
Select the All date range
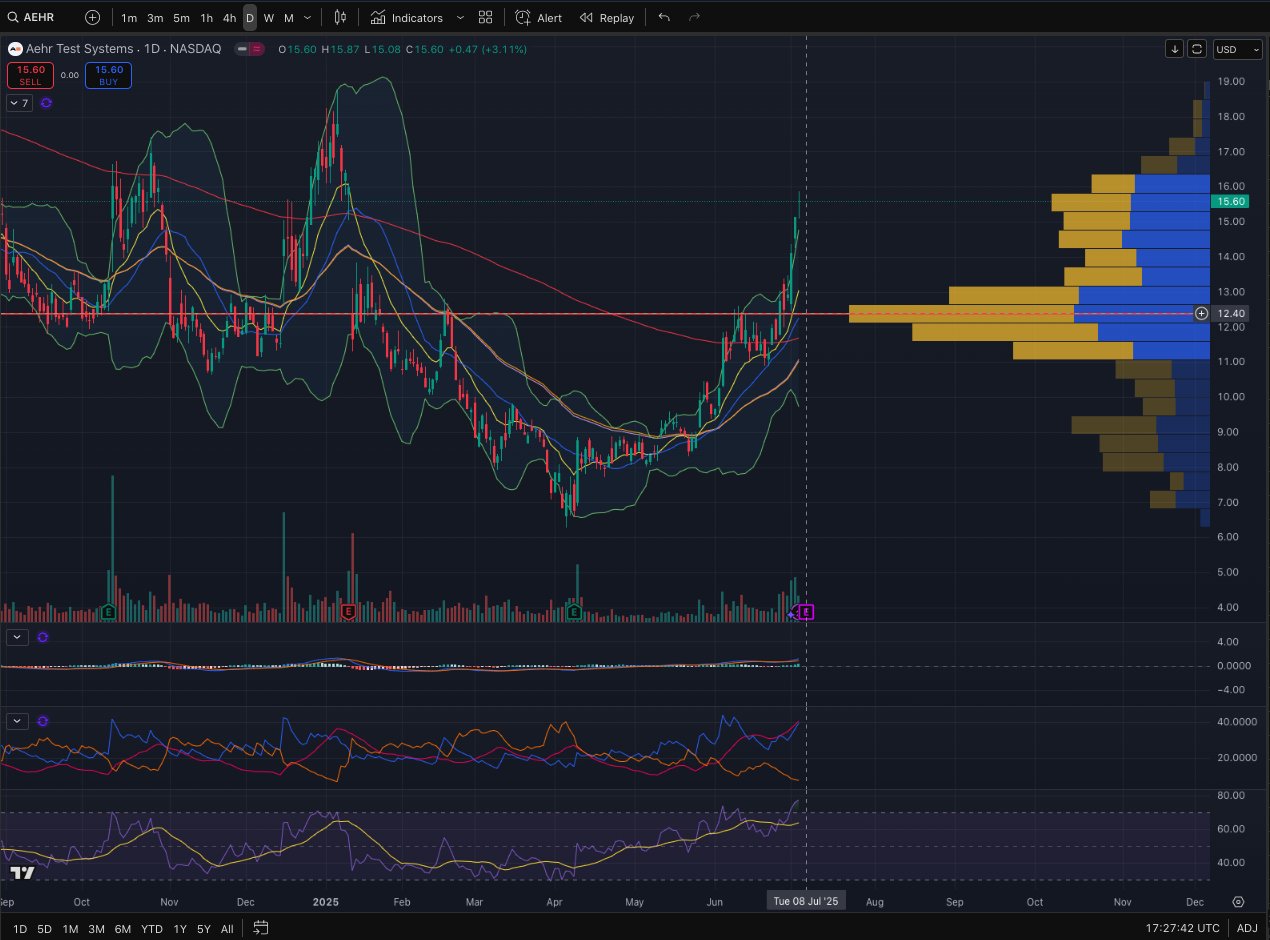point(227,929)
